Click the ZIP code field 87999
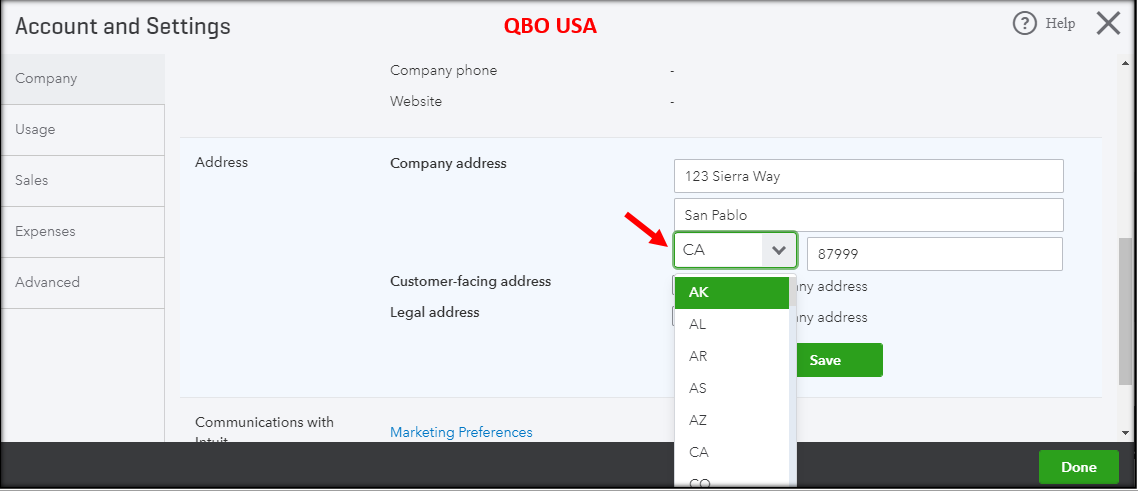The image size is (1138, 491). point(935,254)
